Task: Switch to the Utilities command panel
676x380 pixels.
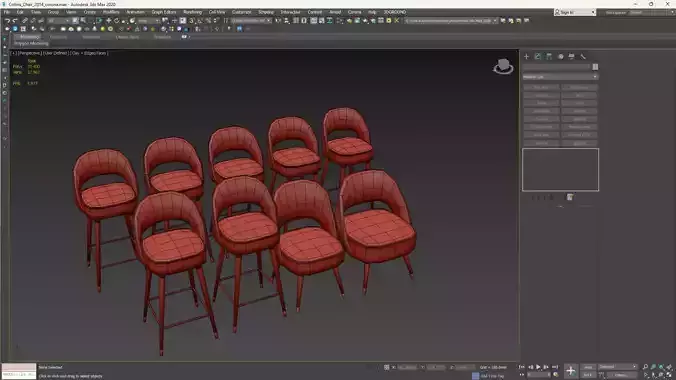Action: coord(583,57)
